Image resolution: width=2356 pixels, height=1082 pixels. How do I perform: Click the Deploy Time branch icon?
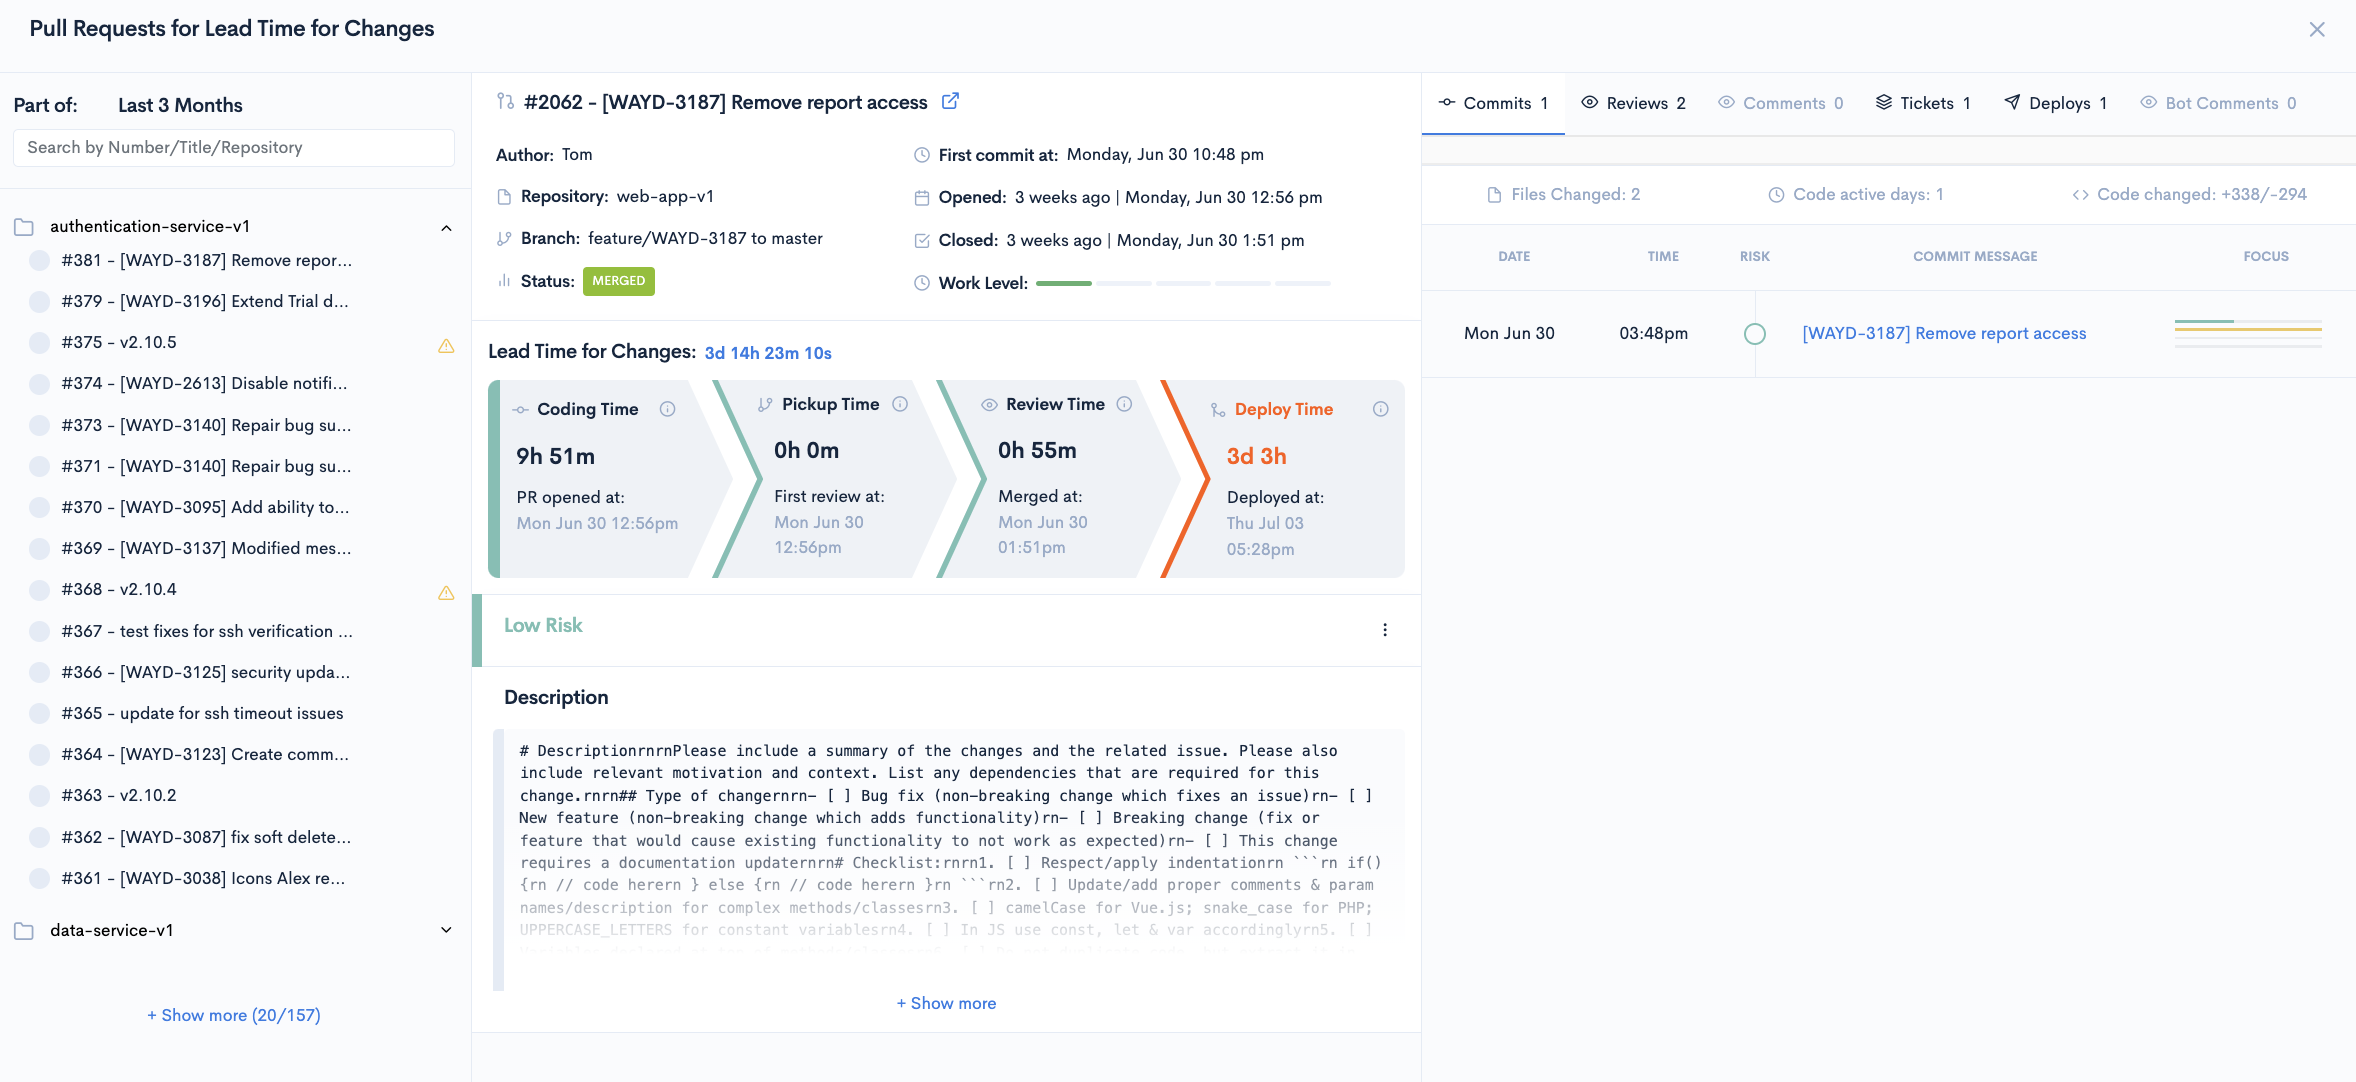(1217, 410)
